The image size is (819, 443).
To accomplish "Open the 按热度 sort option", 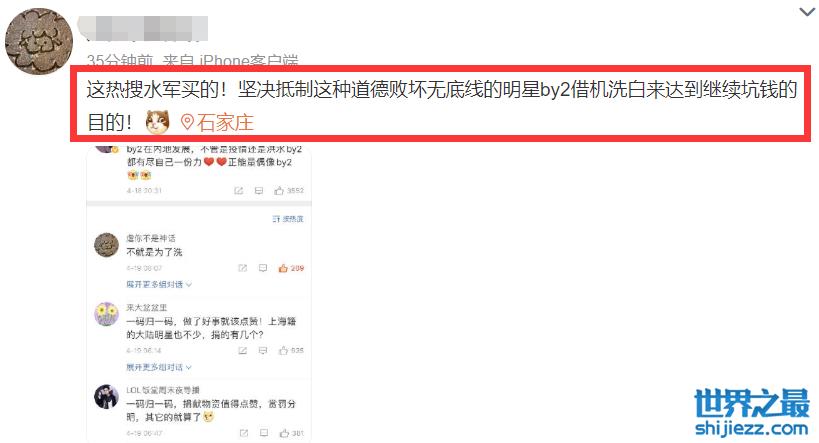I will (x=288, y=219).
